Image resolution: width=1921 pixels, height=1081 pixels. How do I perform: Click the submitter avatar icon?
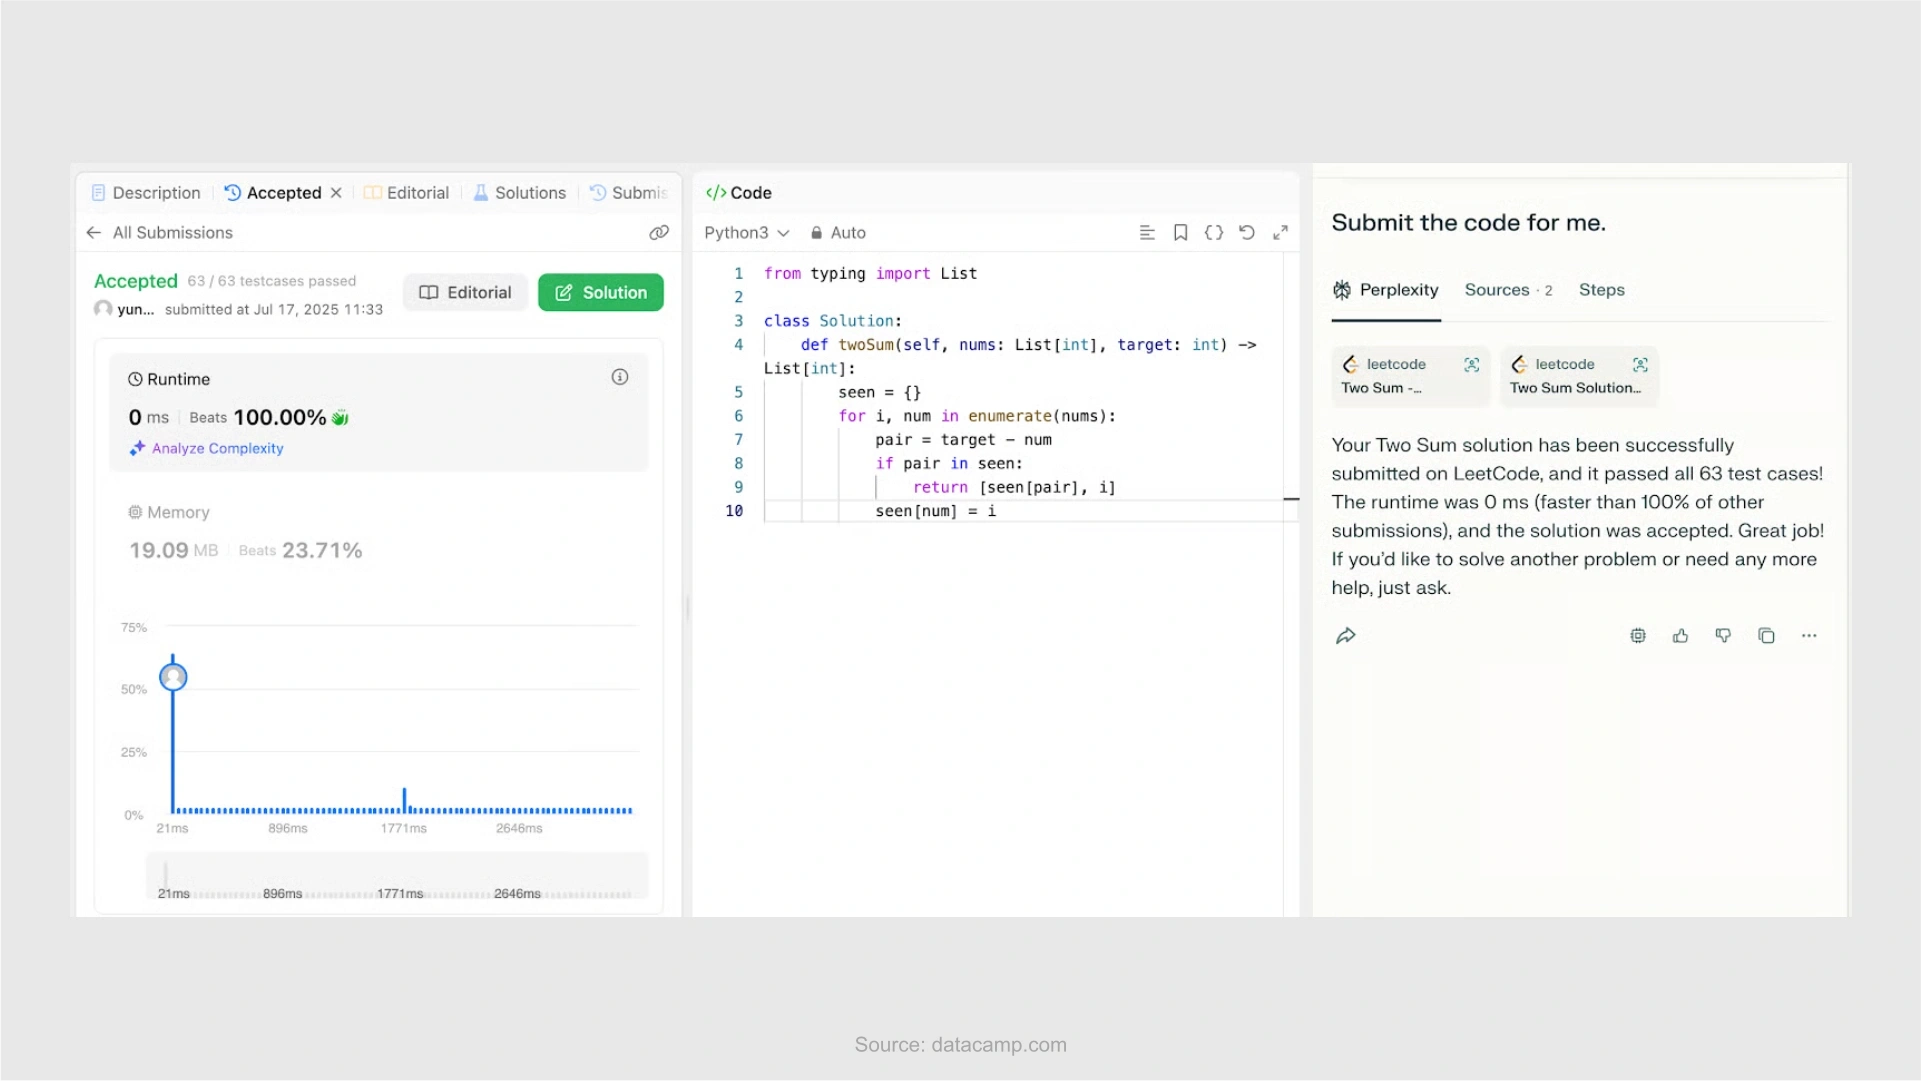[x=103, y=309]
